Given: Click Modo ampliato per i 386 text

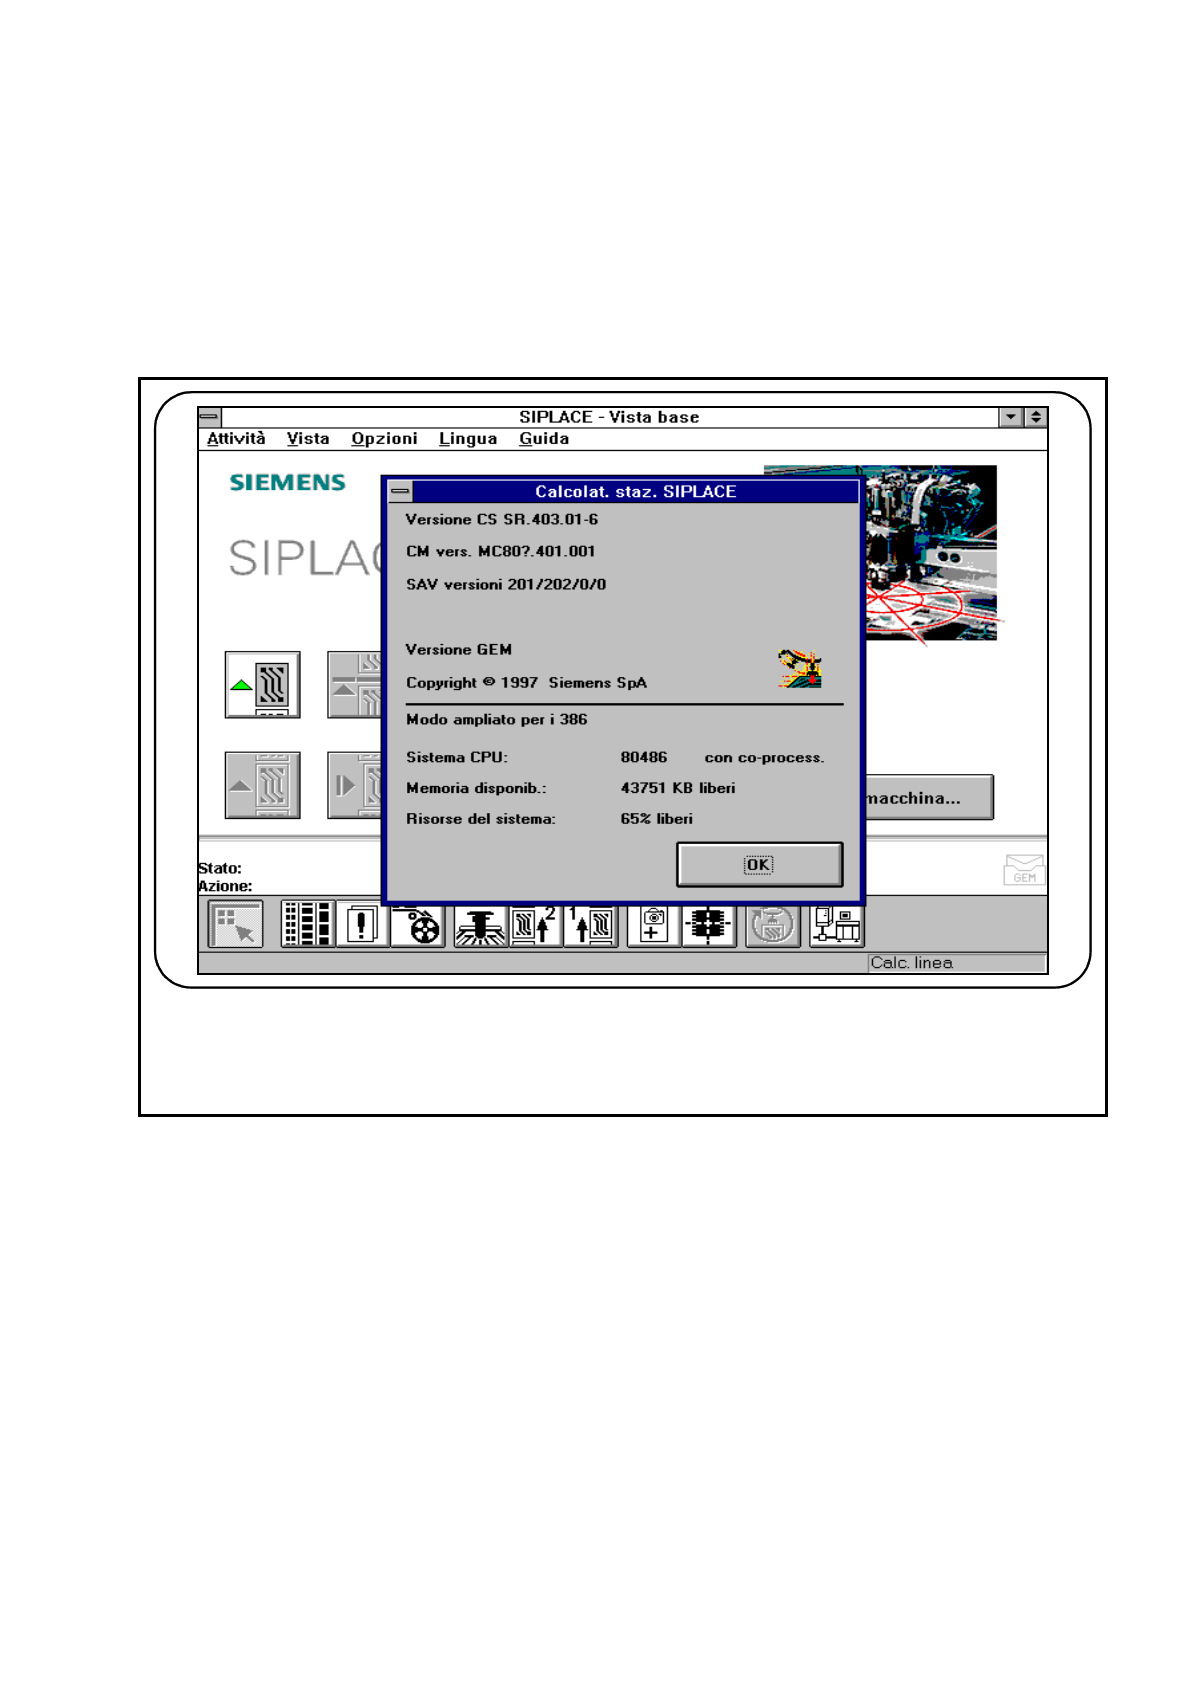Looking at the screenshot, I should 497,719.
